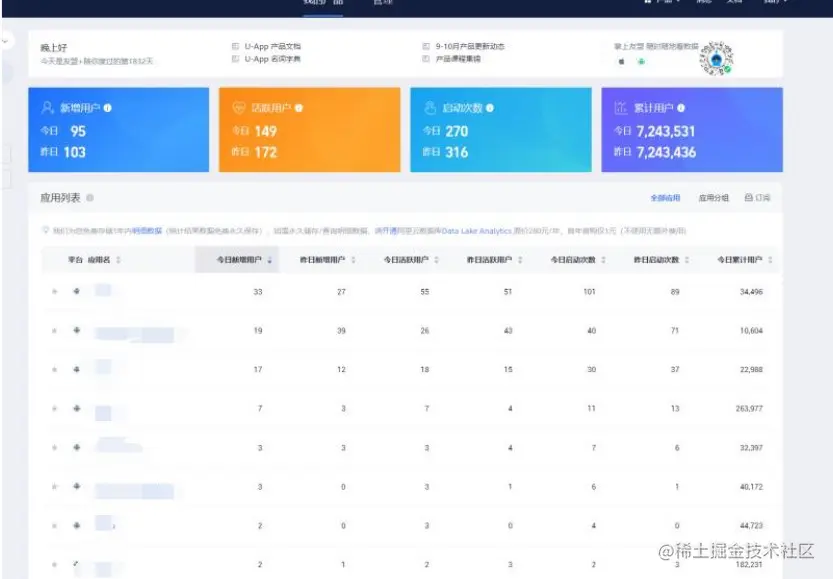Sort table by 今日活跃用户 column
833x579 pixels.
click(436, 260)
